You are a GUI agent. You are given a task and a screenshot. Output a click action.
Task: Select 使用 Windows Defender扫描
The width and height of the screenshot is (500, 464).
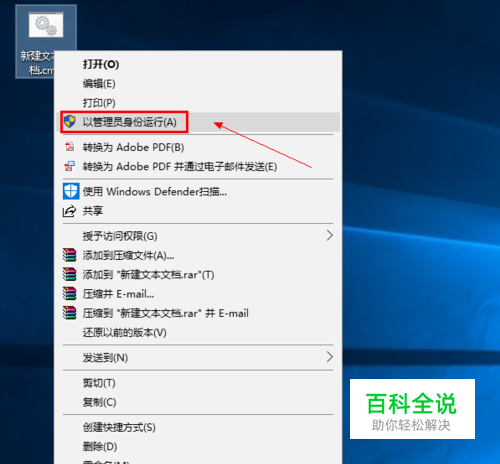(198, 192)
